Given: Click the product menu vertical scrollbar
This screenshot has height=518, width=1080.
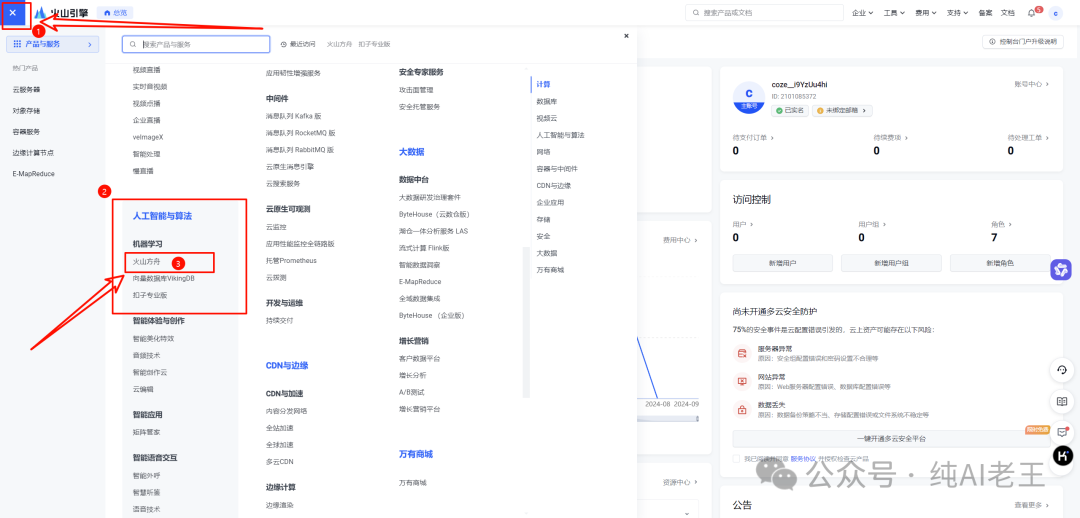Looking at the screenshot, I should click(527, 322).
